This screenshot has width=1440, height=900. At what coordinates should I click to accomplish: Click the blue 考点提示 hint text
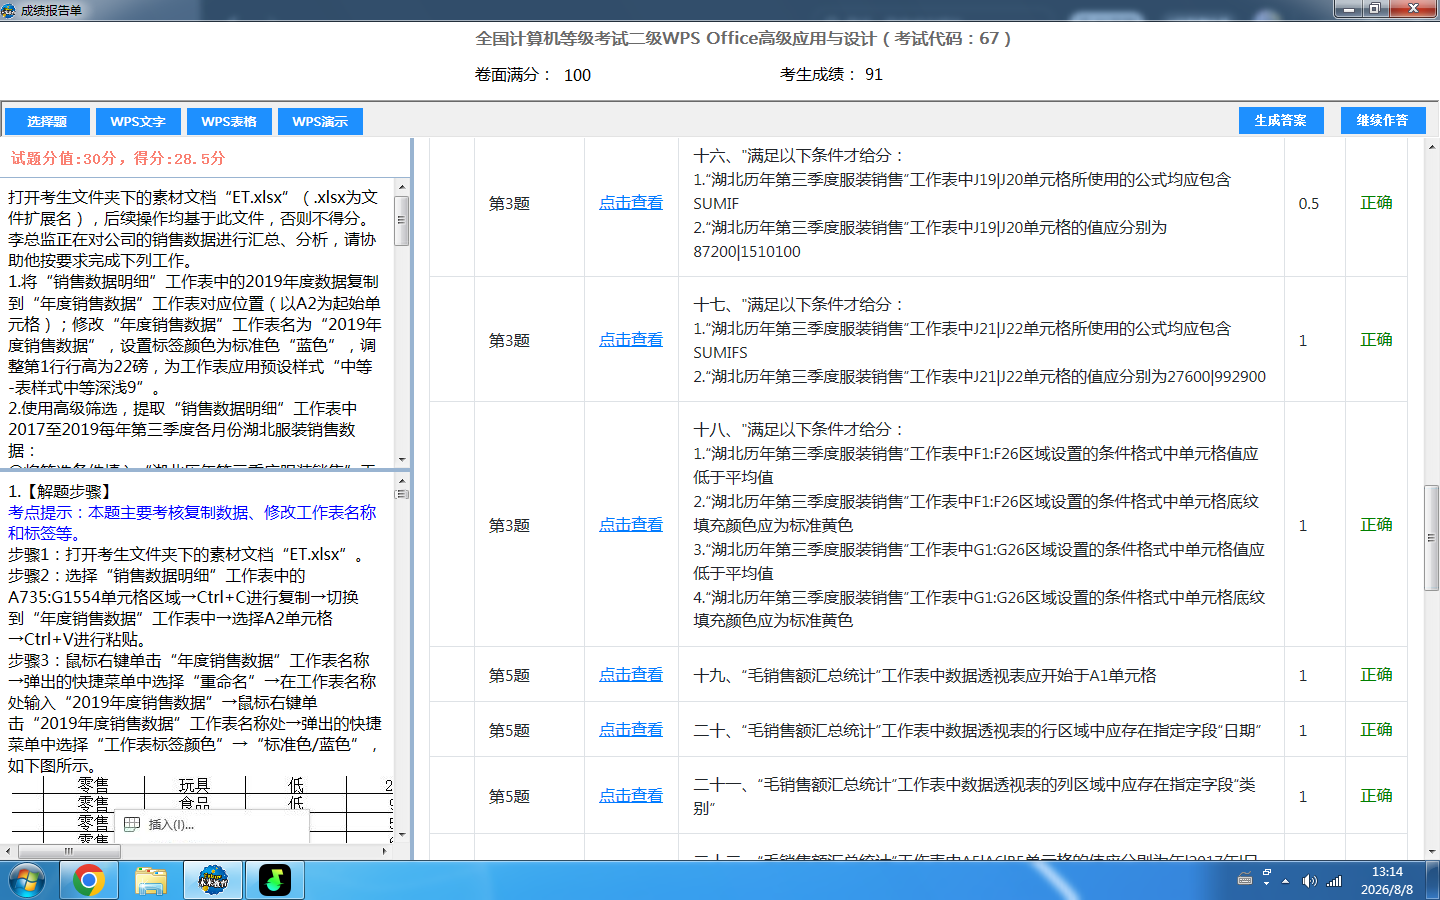pyautogui.click(x=192, y=523)
